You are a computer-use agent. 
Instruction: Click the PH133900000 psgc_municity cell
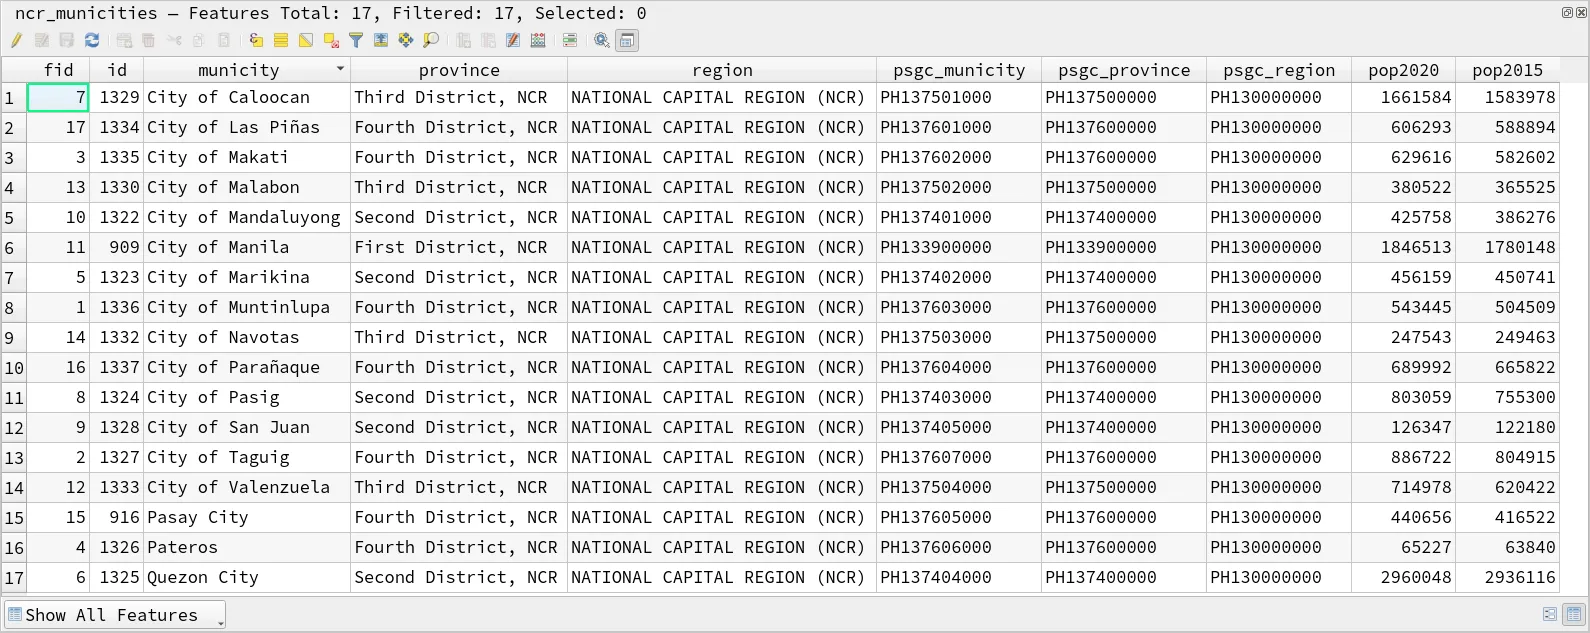tap(959, 247)
